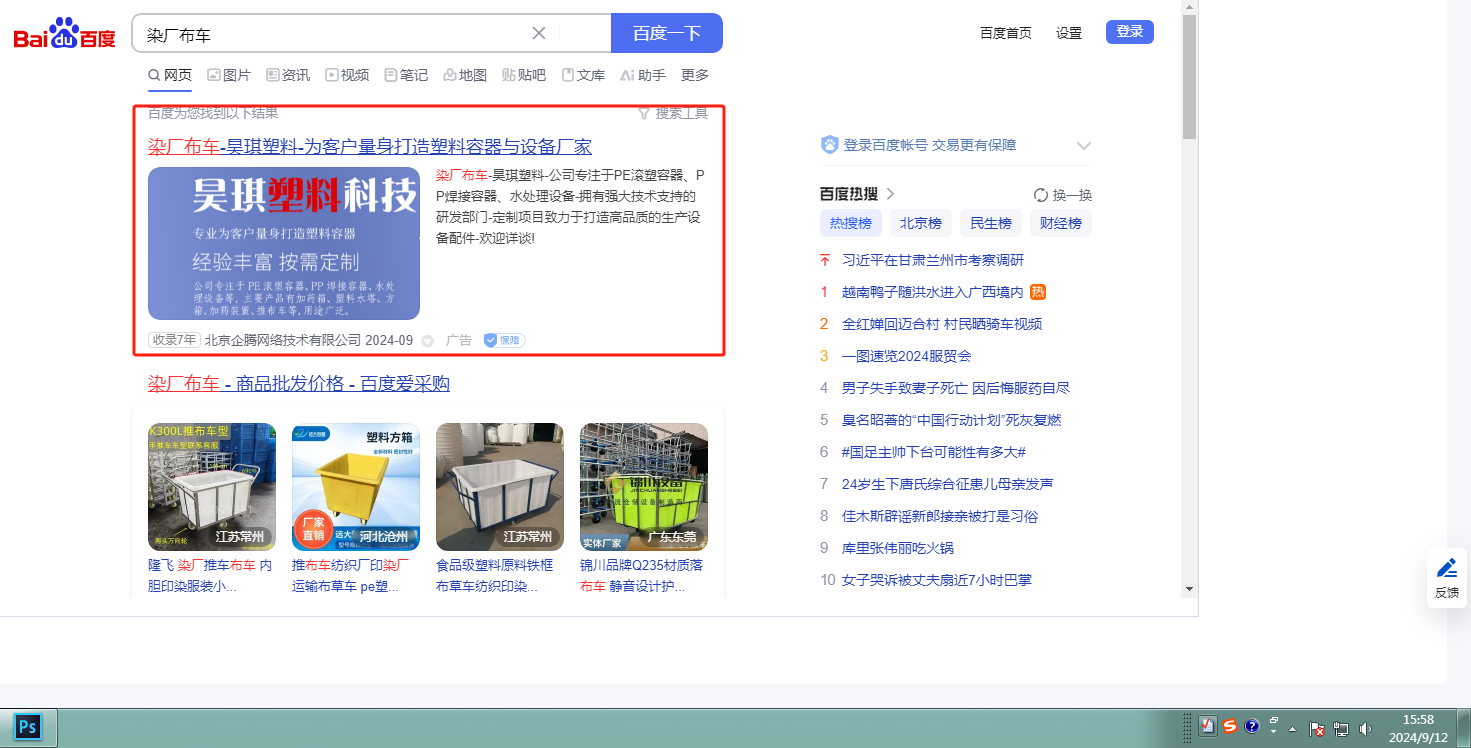Viewport: 1471px width, 748px height.
Task: Open hot search 库里张伟丽吃火锅
Action: point(898,548)
